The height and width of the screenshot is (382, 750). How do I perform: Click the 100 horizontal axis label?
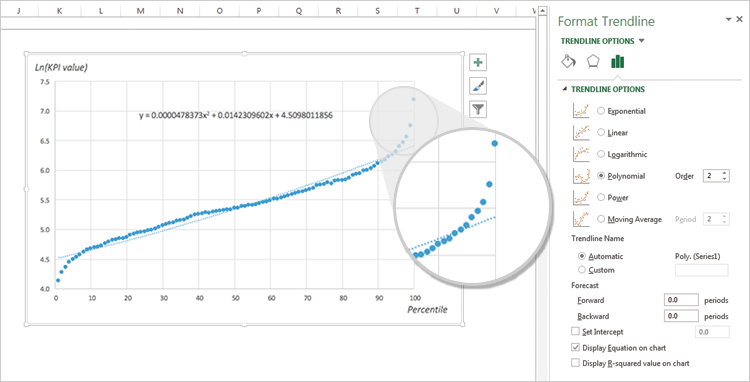415,297
